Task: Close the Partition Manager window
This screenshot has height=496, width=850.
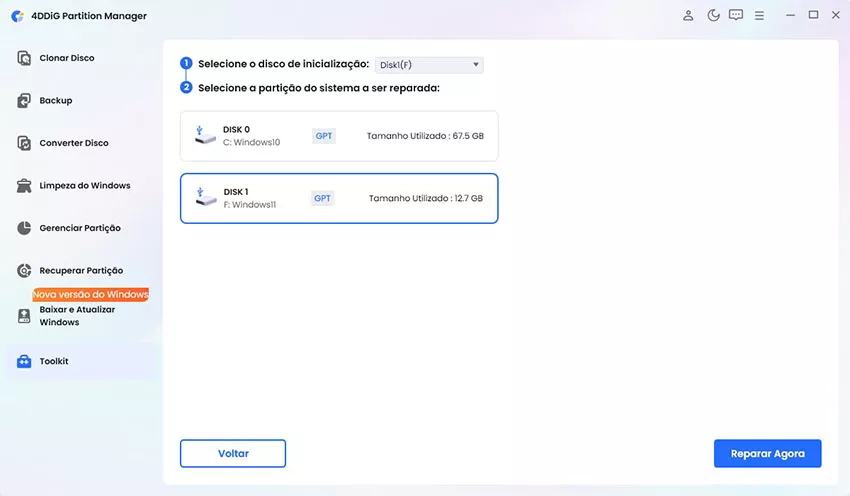Action: pos(836,15)
